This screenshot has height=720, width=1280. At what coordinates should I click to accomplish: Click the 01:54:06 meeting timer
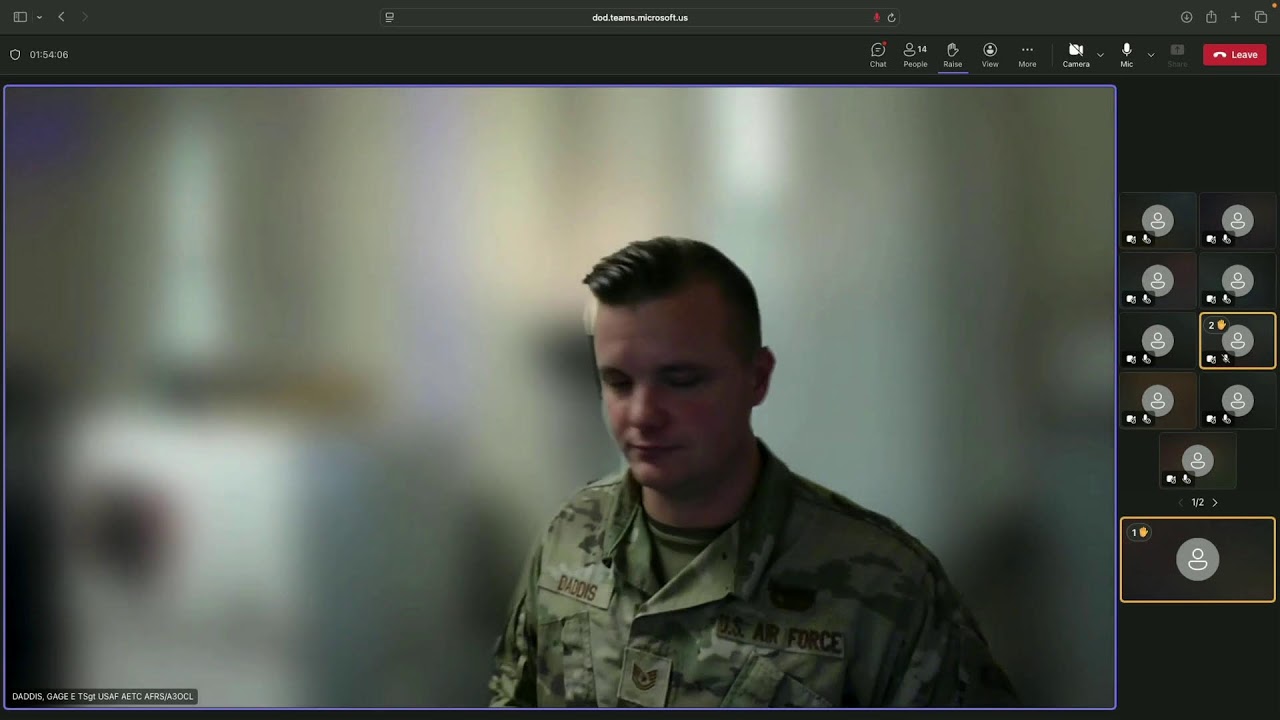coord(49,55)
